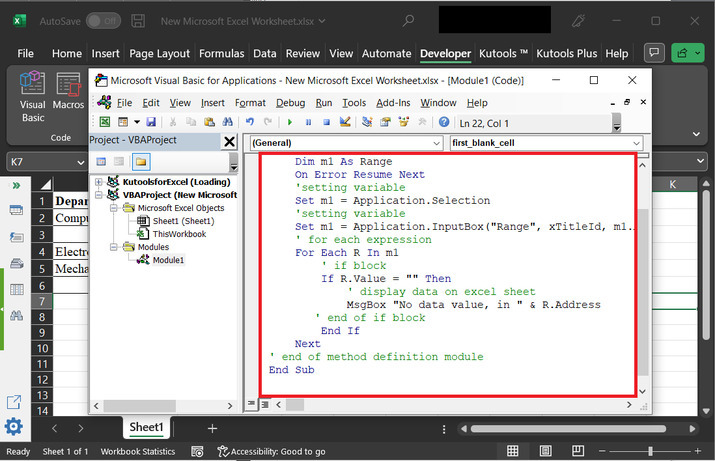Collapse the Modules folder tree node
The image size is (715, 461).
click(113, 246)
